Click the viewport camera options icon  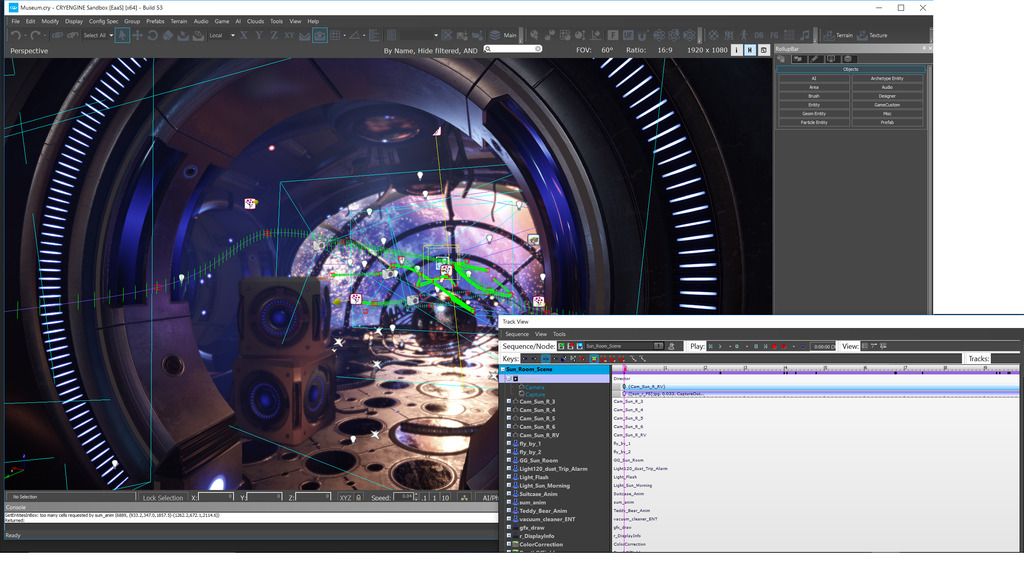763,50
